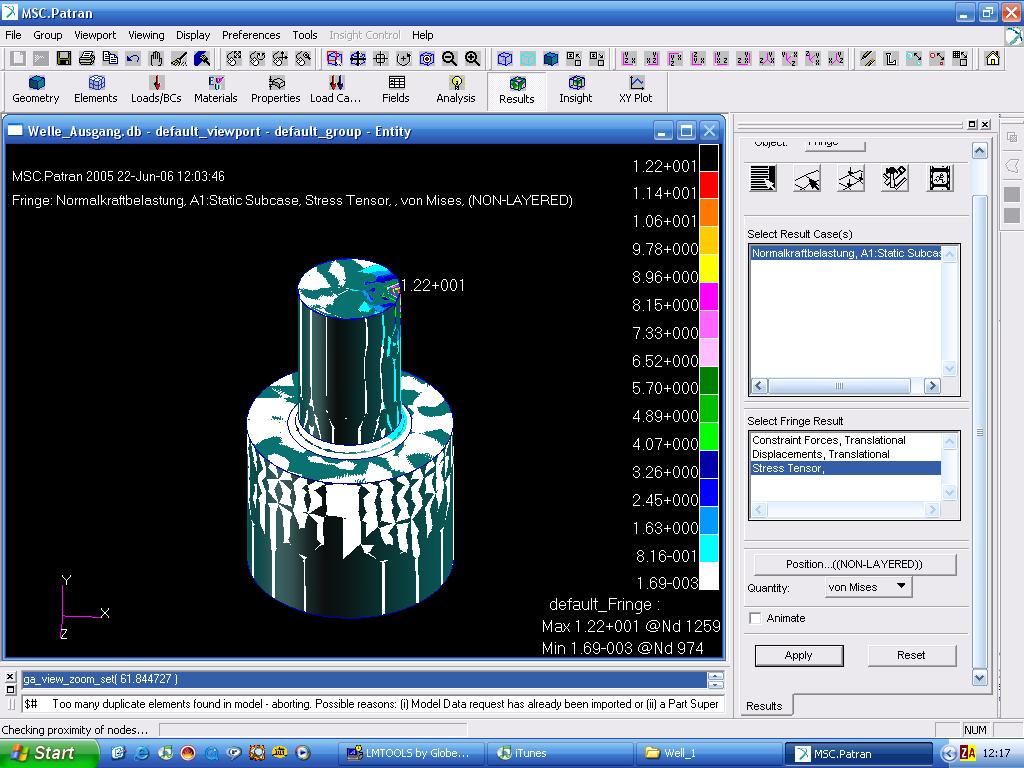Screen dimensions: 1024x768
Task: Click the fit view crosshair icon
Action: 380,58
